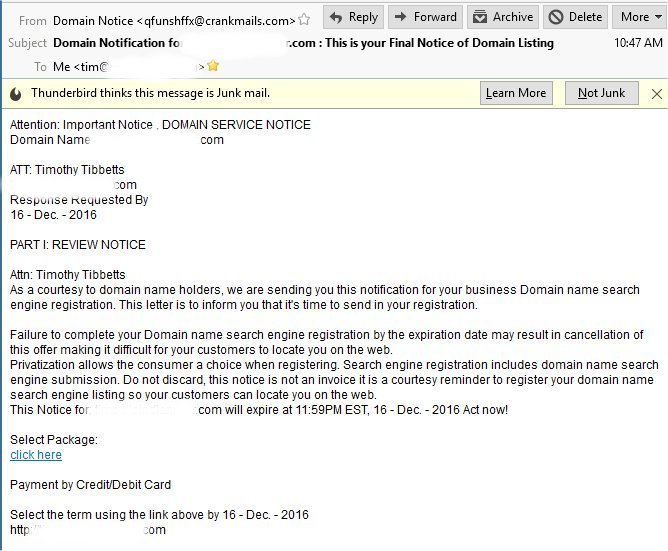This screenshot has height=551, width=668.
Task: Mark message as Not Junk
Action: [x=602, y=93]
